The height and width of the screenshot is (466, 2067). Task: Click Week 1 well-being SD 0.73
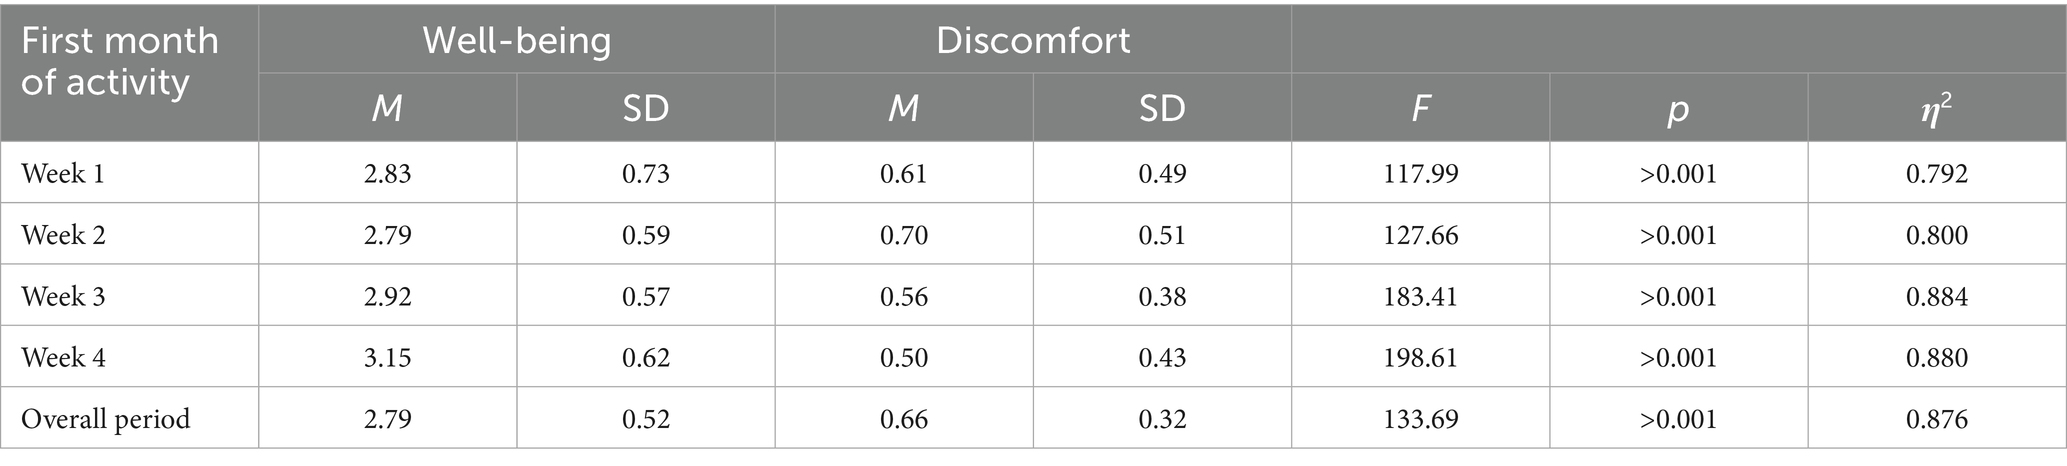[x=645, y=174]
